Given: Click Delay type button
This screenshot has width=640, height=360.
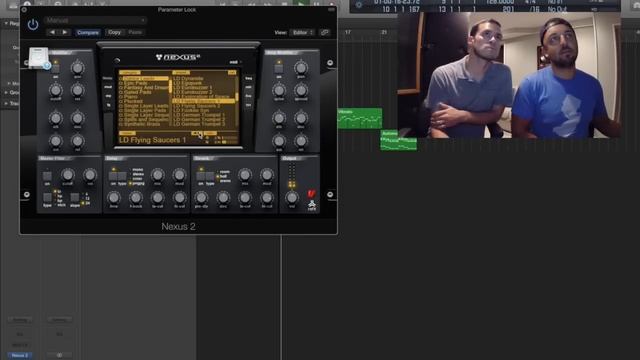Looking at the screenshot, I should tap(122, 176).
